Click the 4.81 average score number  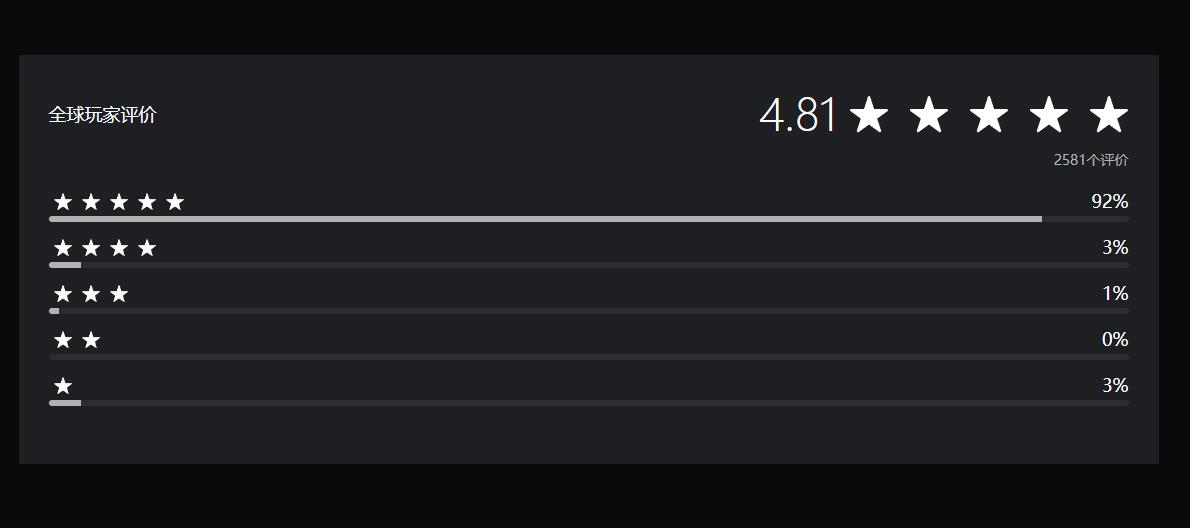point(797,115)
